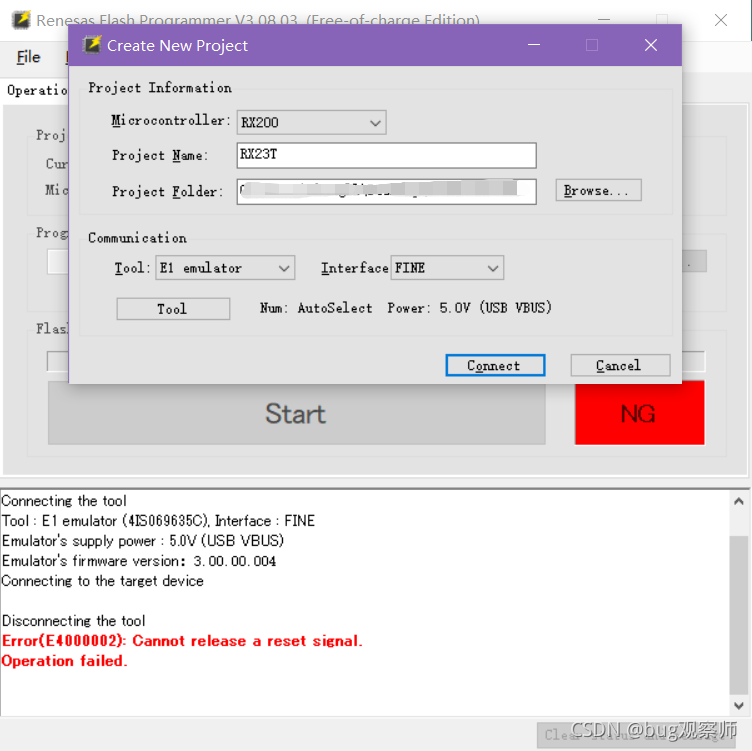The height and width of the screenshot is (751, 752).
Task: Click the Project Folder path field
Action: point(386,191)
